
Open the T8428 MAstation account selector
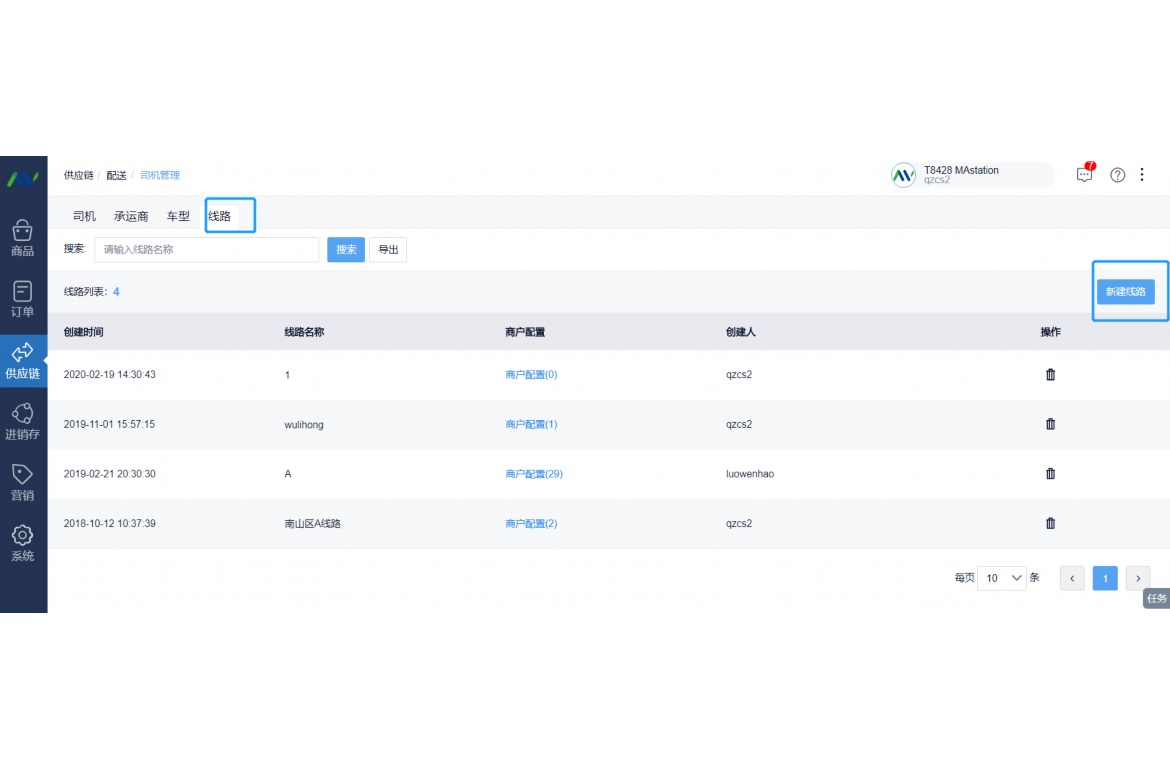click(971, 175)
